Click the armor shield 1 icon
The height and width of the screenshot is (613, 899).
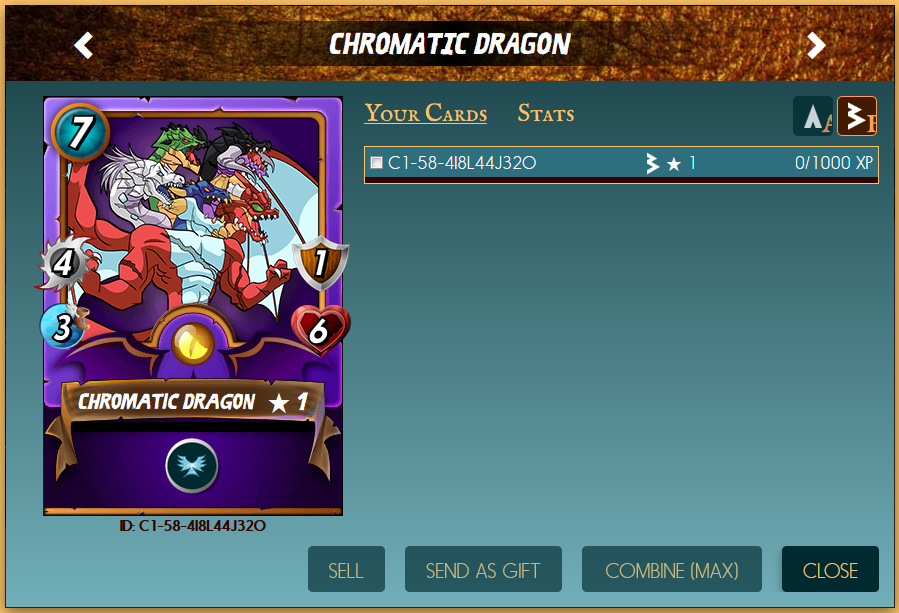[320, 263]
